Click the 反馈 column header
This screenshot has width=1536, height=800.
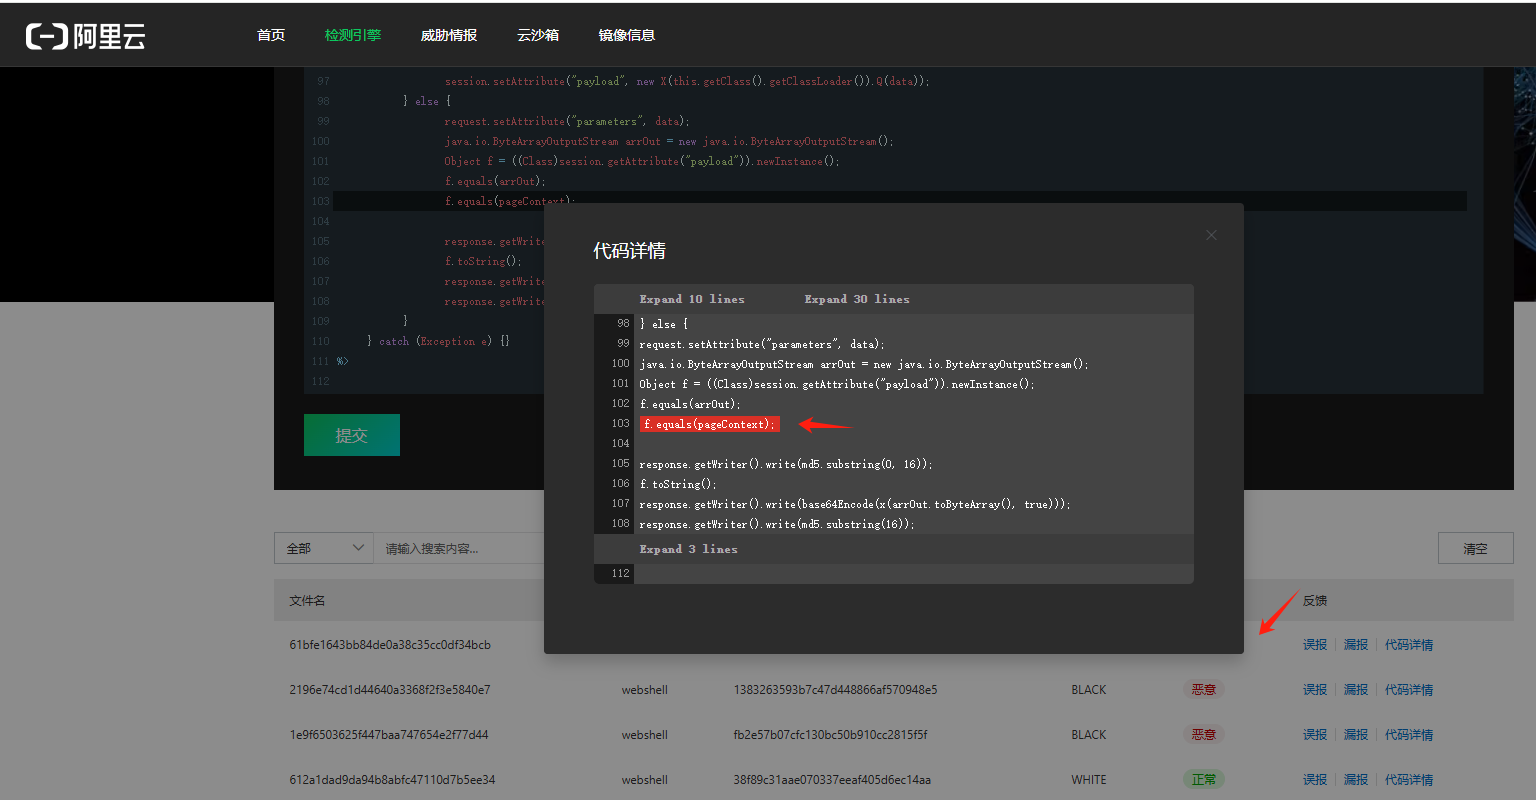click(x=1315, y=601)
